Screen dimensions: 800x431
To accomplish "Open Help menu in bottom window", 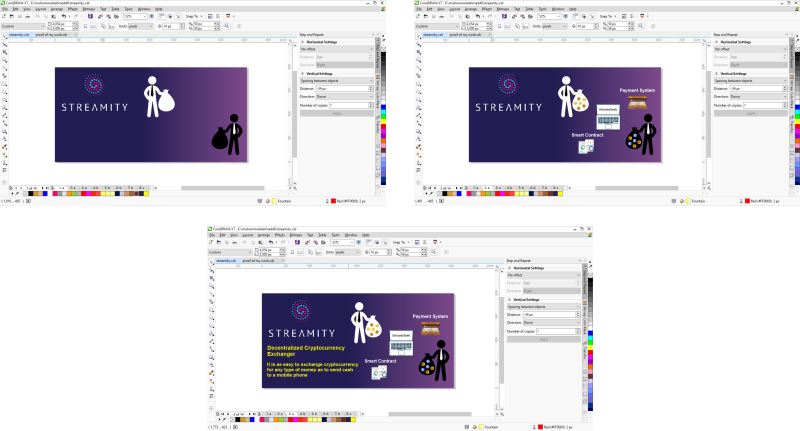I will point(365,235).
